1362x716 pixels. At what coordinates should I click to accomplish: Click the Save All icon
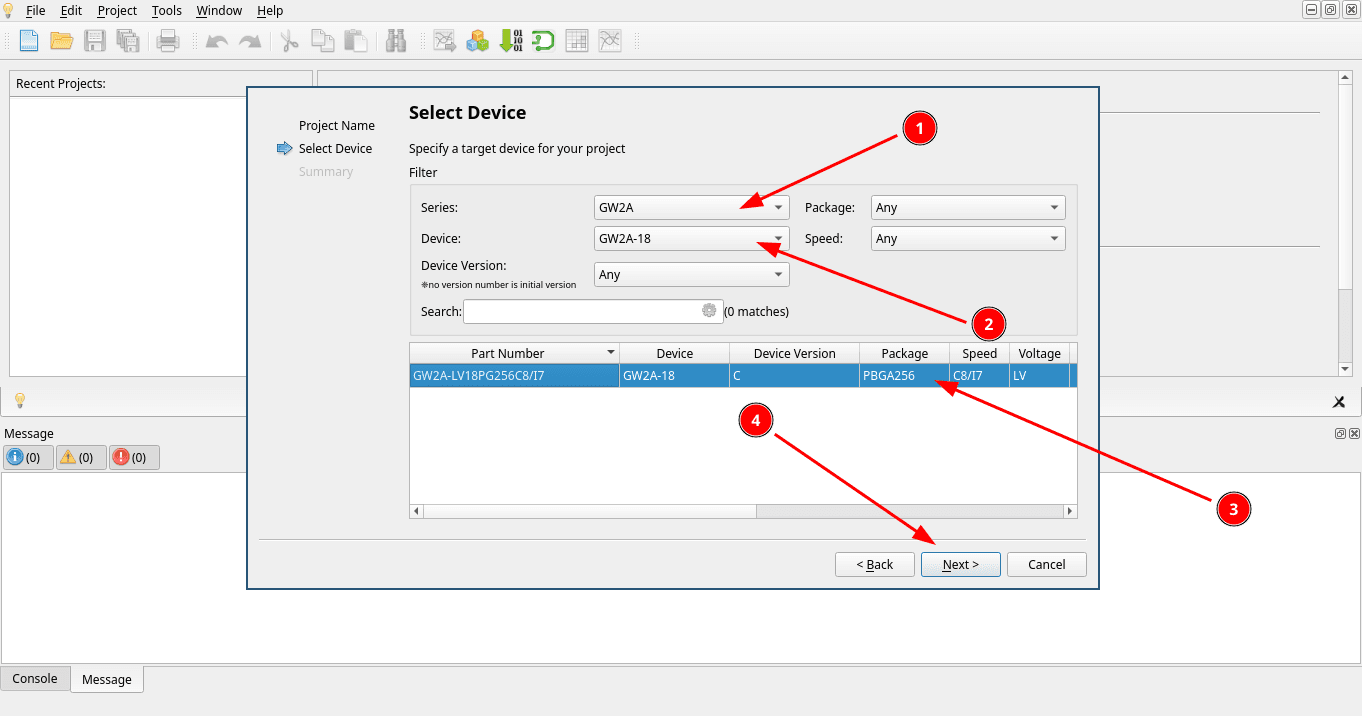pyautogui.click(x=128, y=41)
